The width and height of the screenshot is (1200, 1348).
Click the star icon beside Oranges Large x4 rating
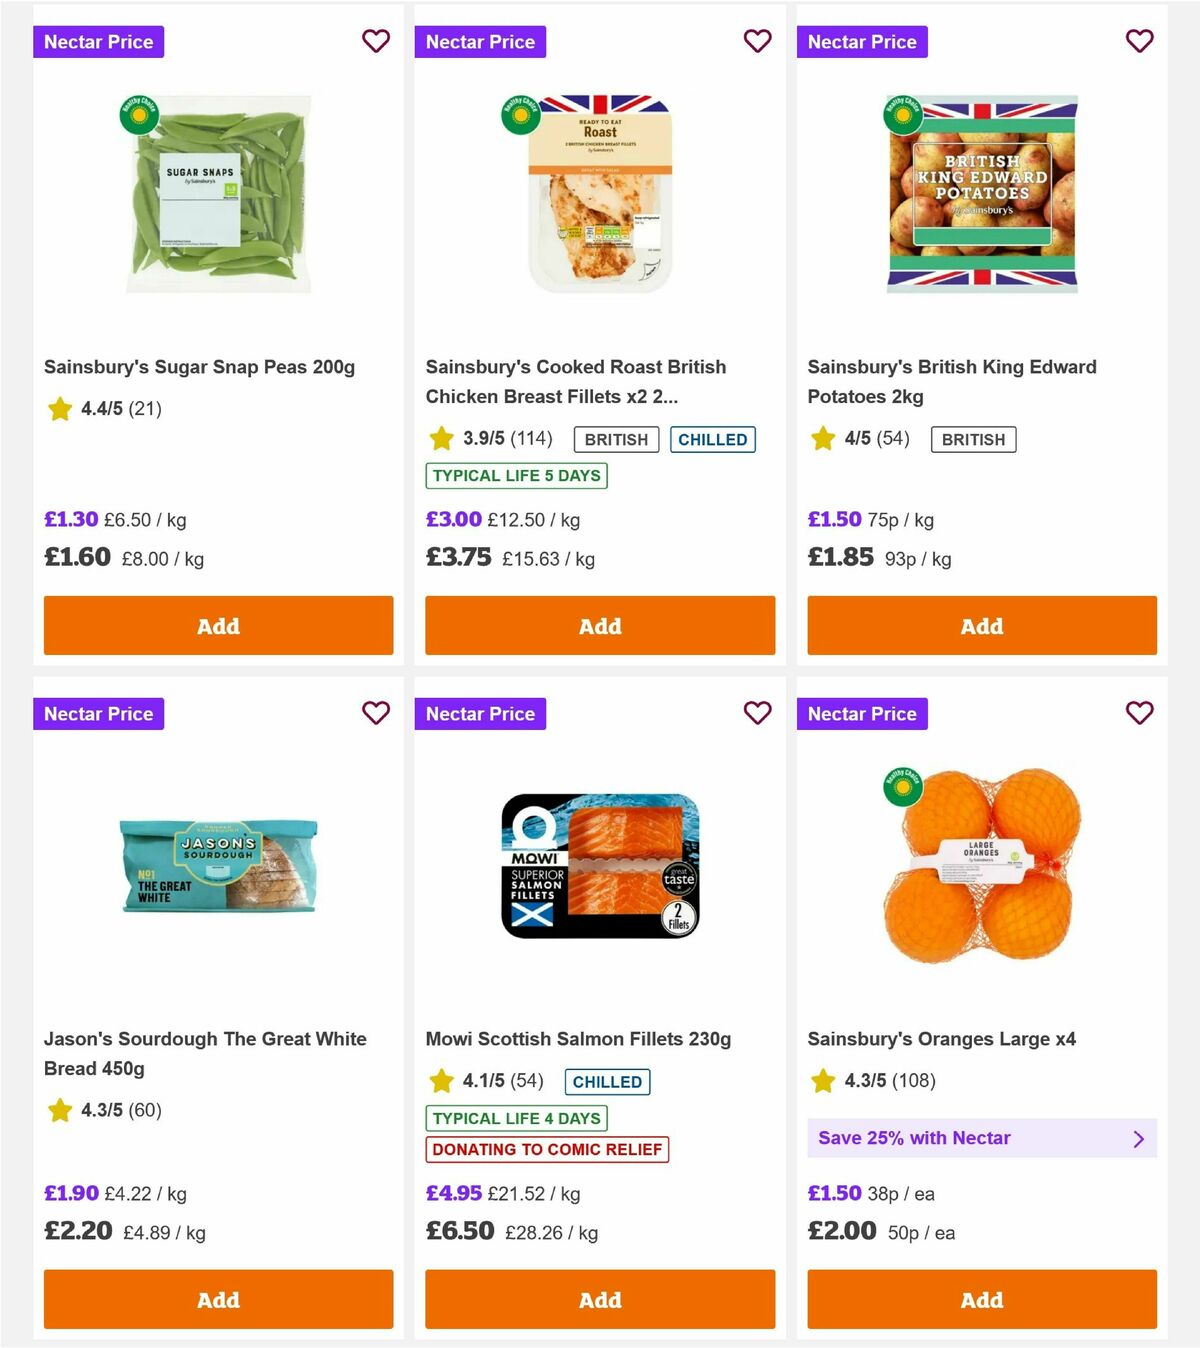[x=822, y=1080]
